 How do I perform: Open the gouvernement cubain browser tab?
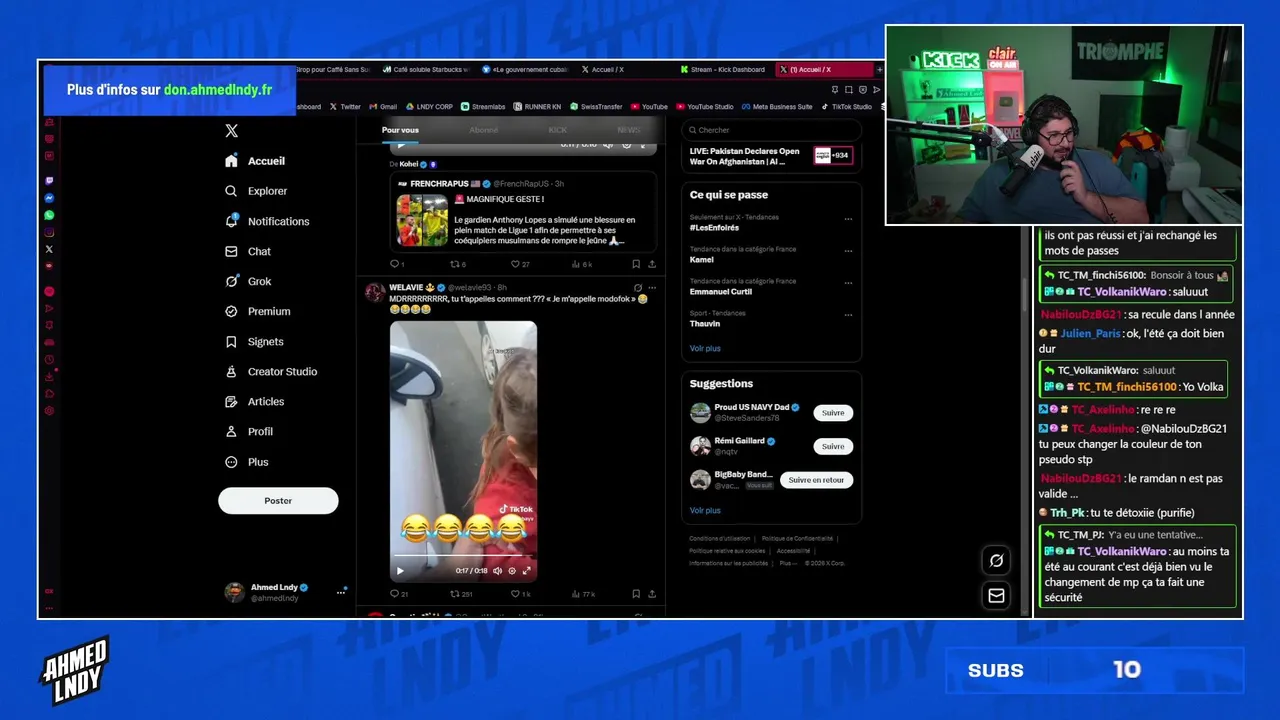524,70
